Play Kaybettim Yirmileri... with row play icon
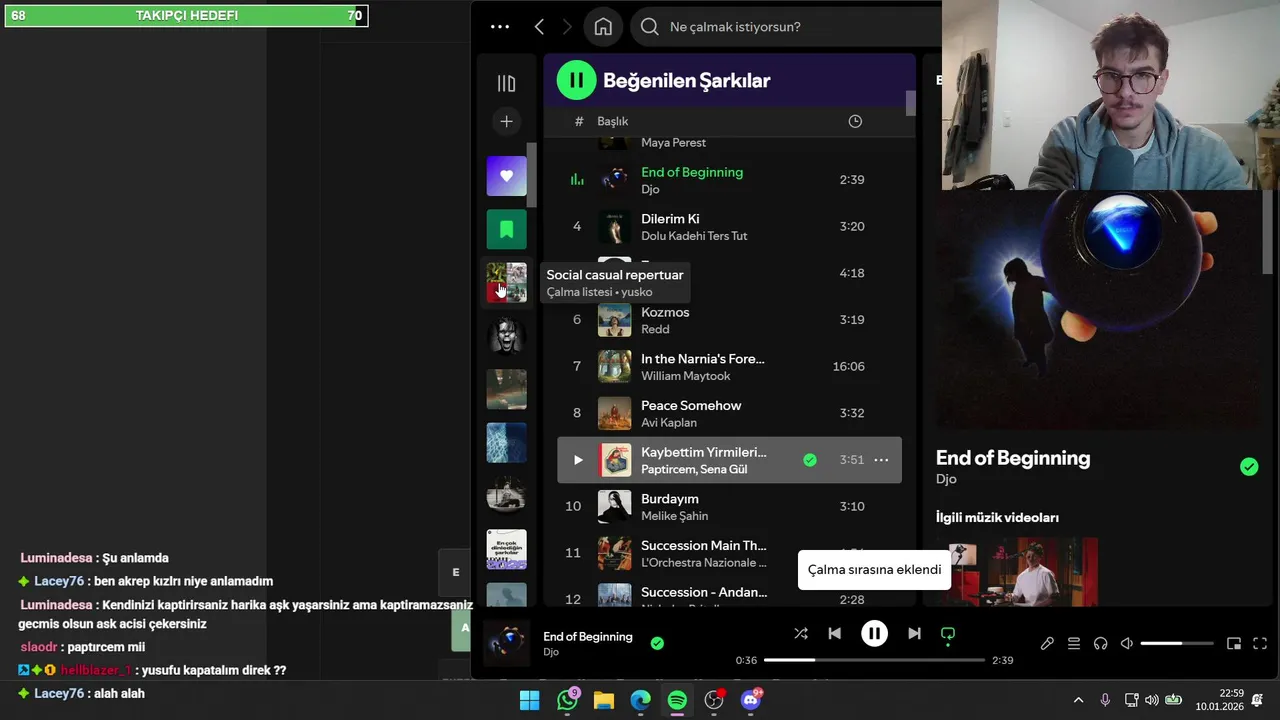Viewport: 1280px width, 720px height. click(x=577, y=460)
